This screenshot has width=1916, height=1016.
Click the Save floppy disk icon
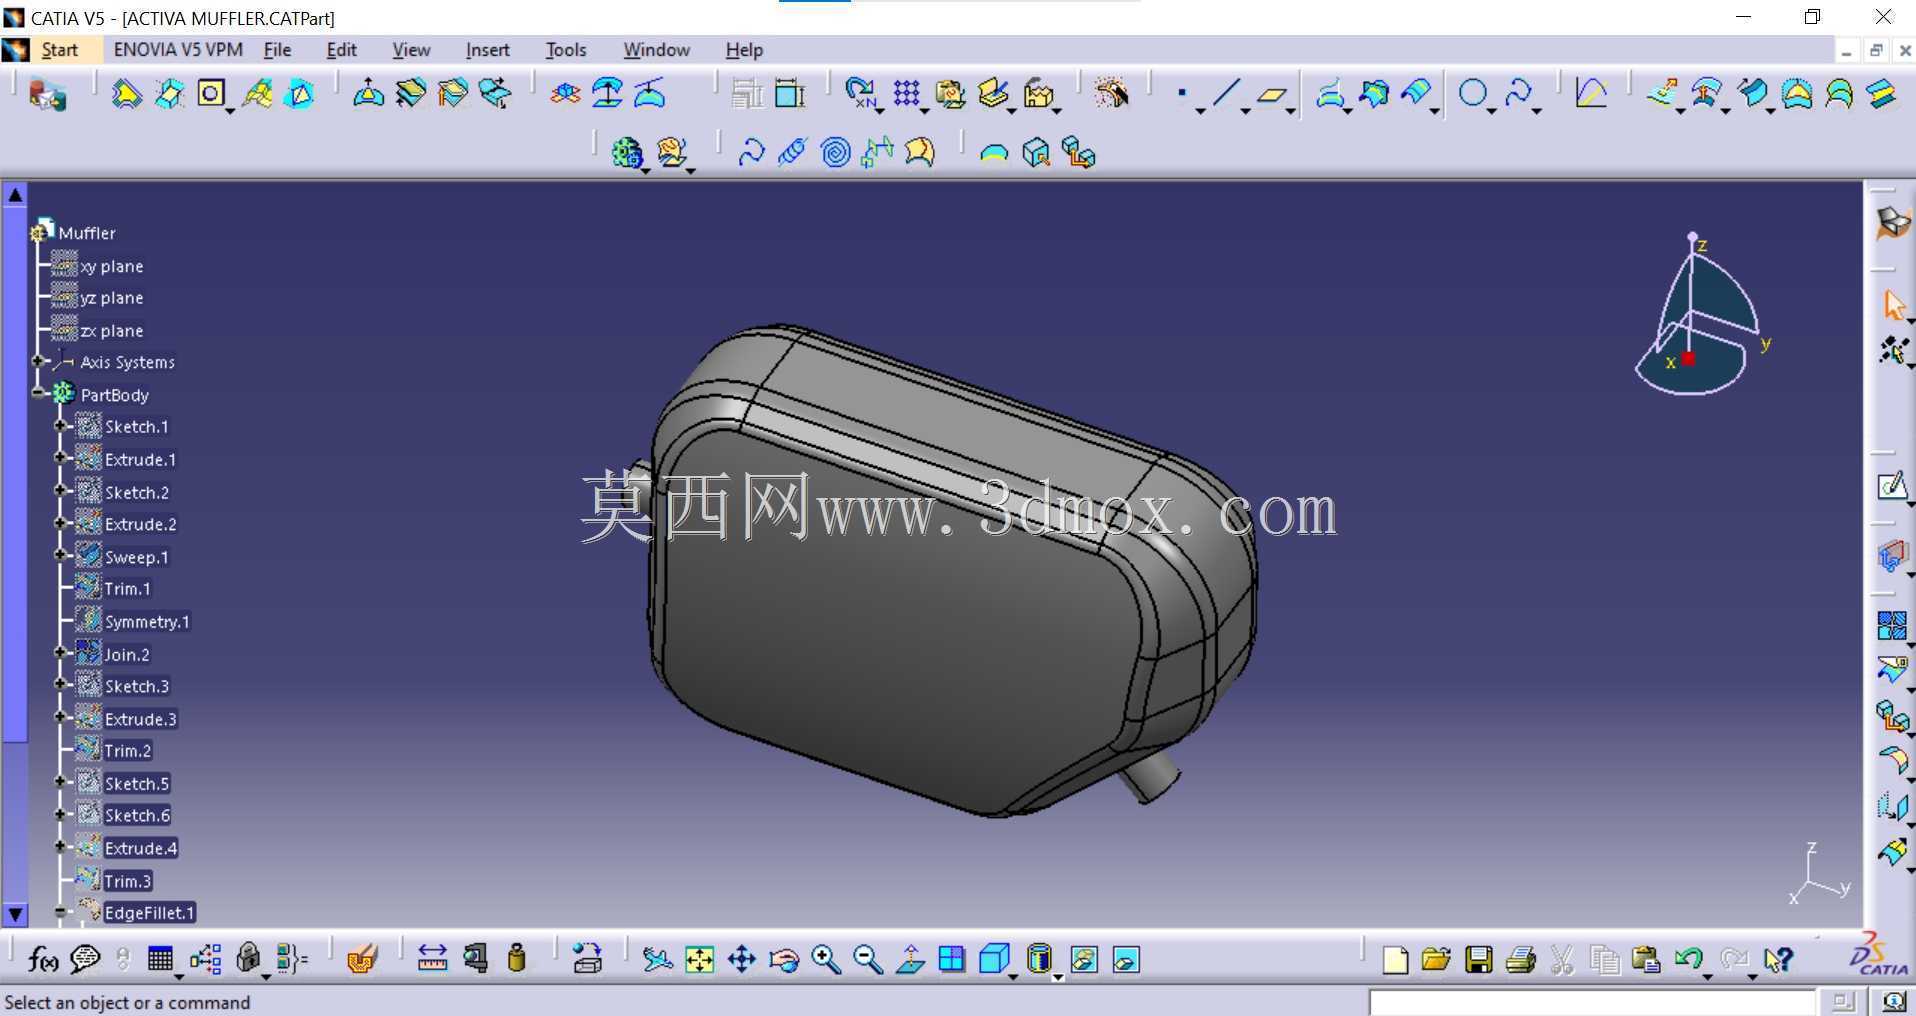coord(1478,960)
